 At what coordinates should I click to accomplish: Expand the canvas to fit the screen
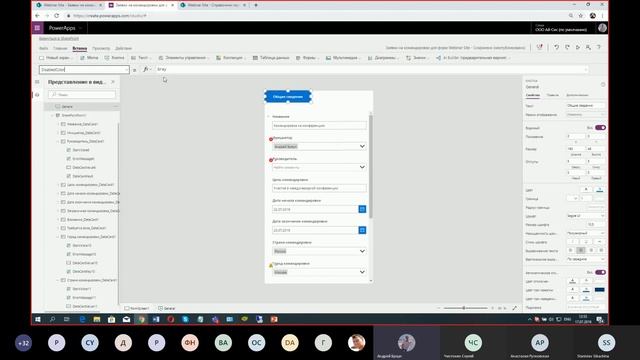(514, 308)
